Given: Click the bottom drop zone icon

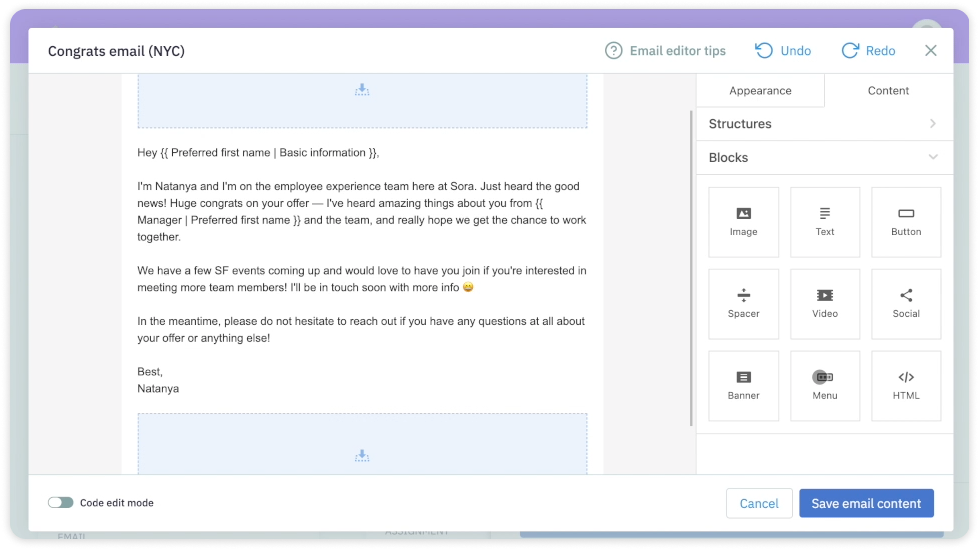Looking at the screenshot, I should coord(362,456).
